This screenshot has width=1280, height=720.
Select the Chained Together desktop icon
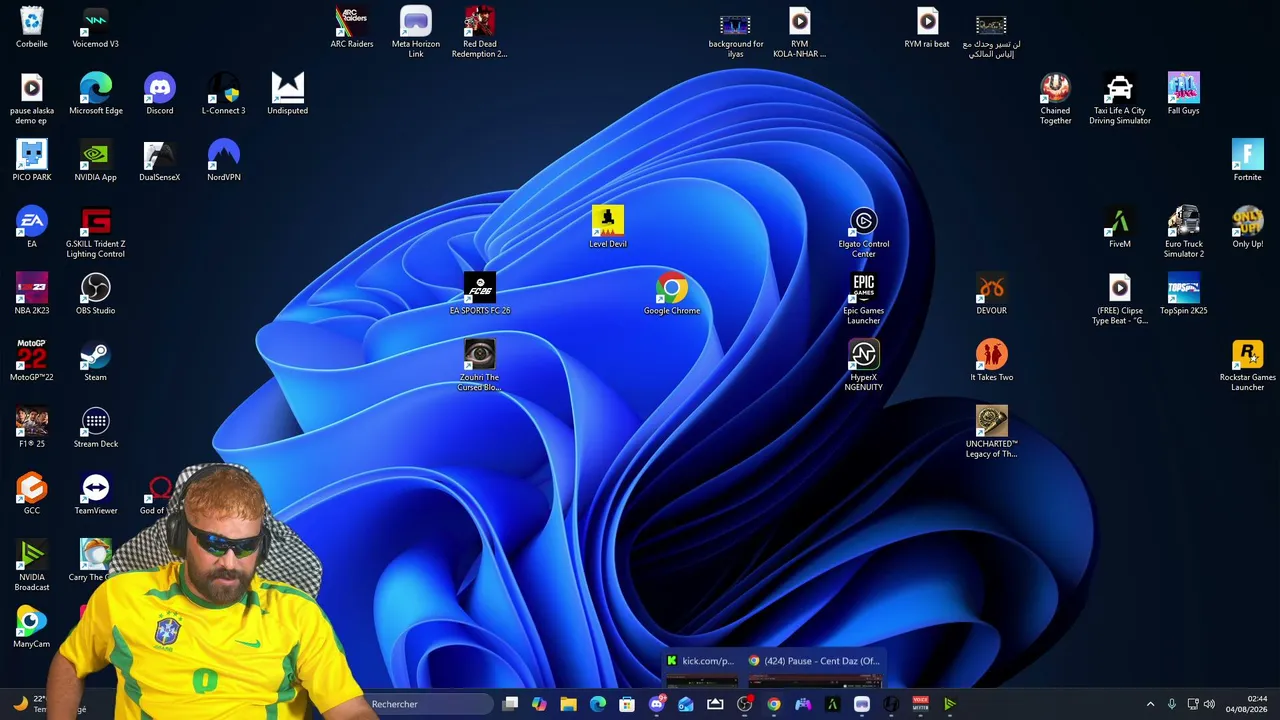1055,99
